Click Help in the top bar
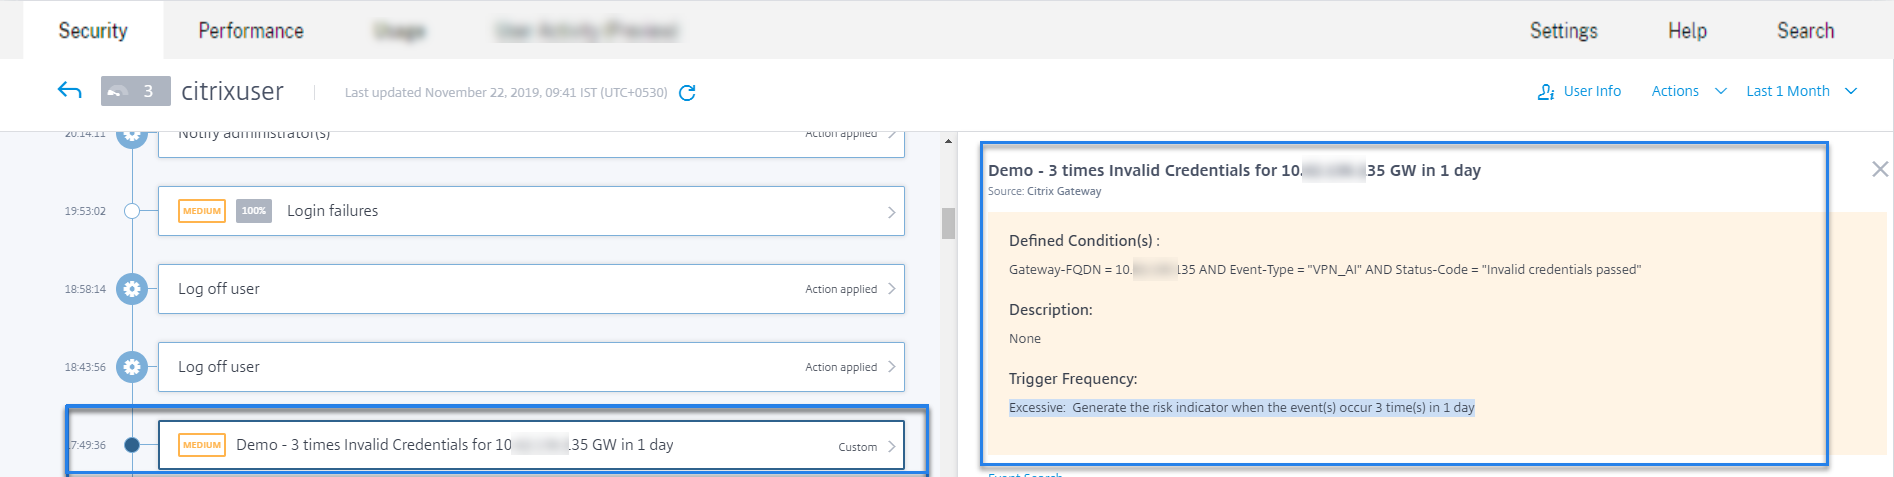 (1687, 31)
